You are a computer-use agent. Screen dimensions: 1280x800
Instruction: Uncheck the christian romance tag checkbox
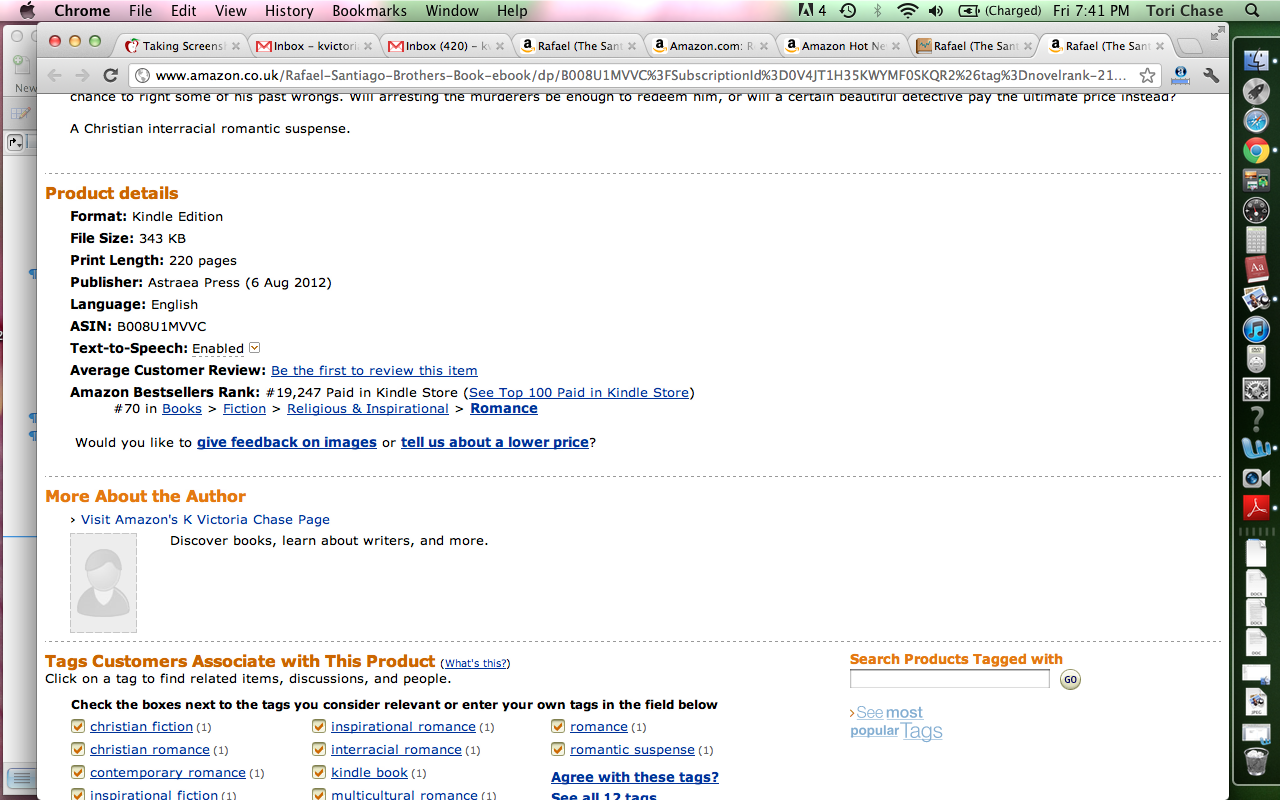(x=78, y=750)
